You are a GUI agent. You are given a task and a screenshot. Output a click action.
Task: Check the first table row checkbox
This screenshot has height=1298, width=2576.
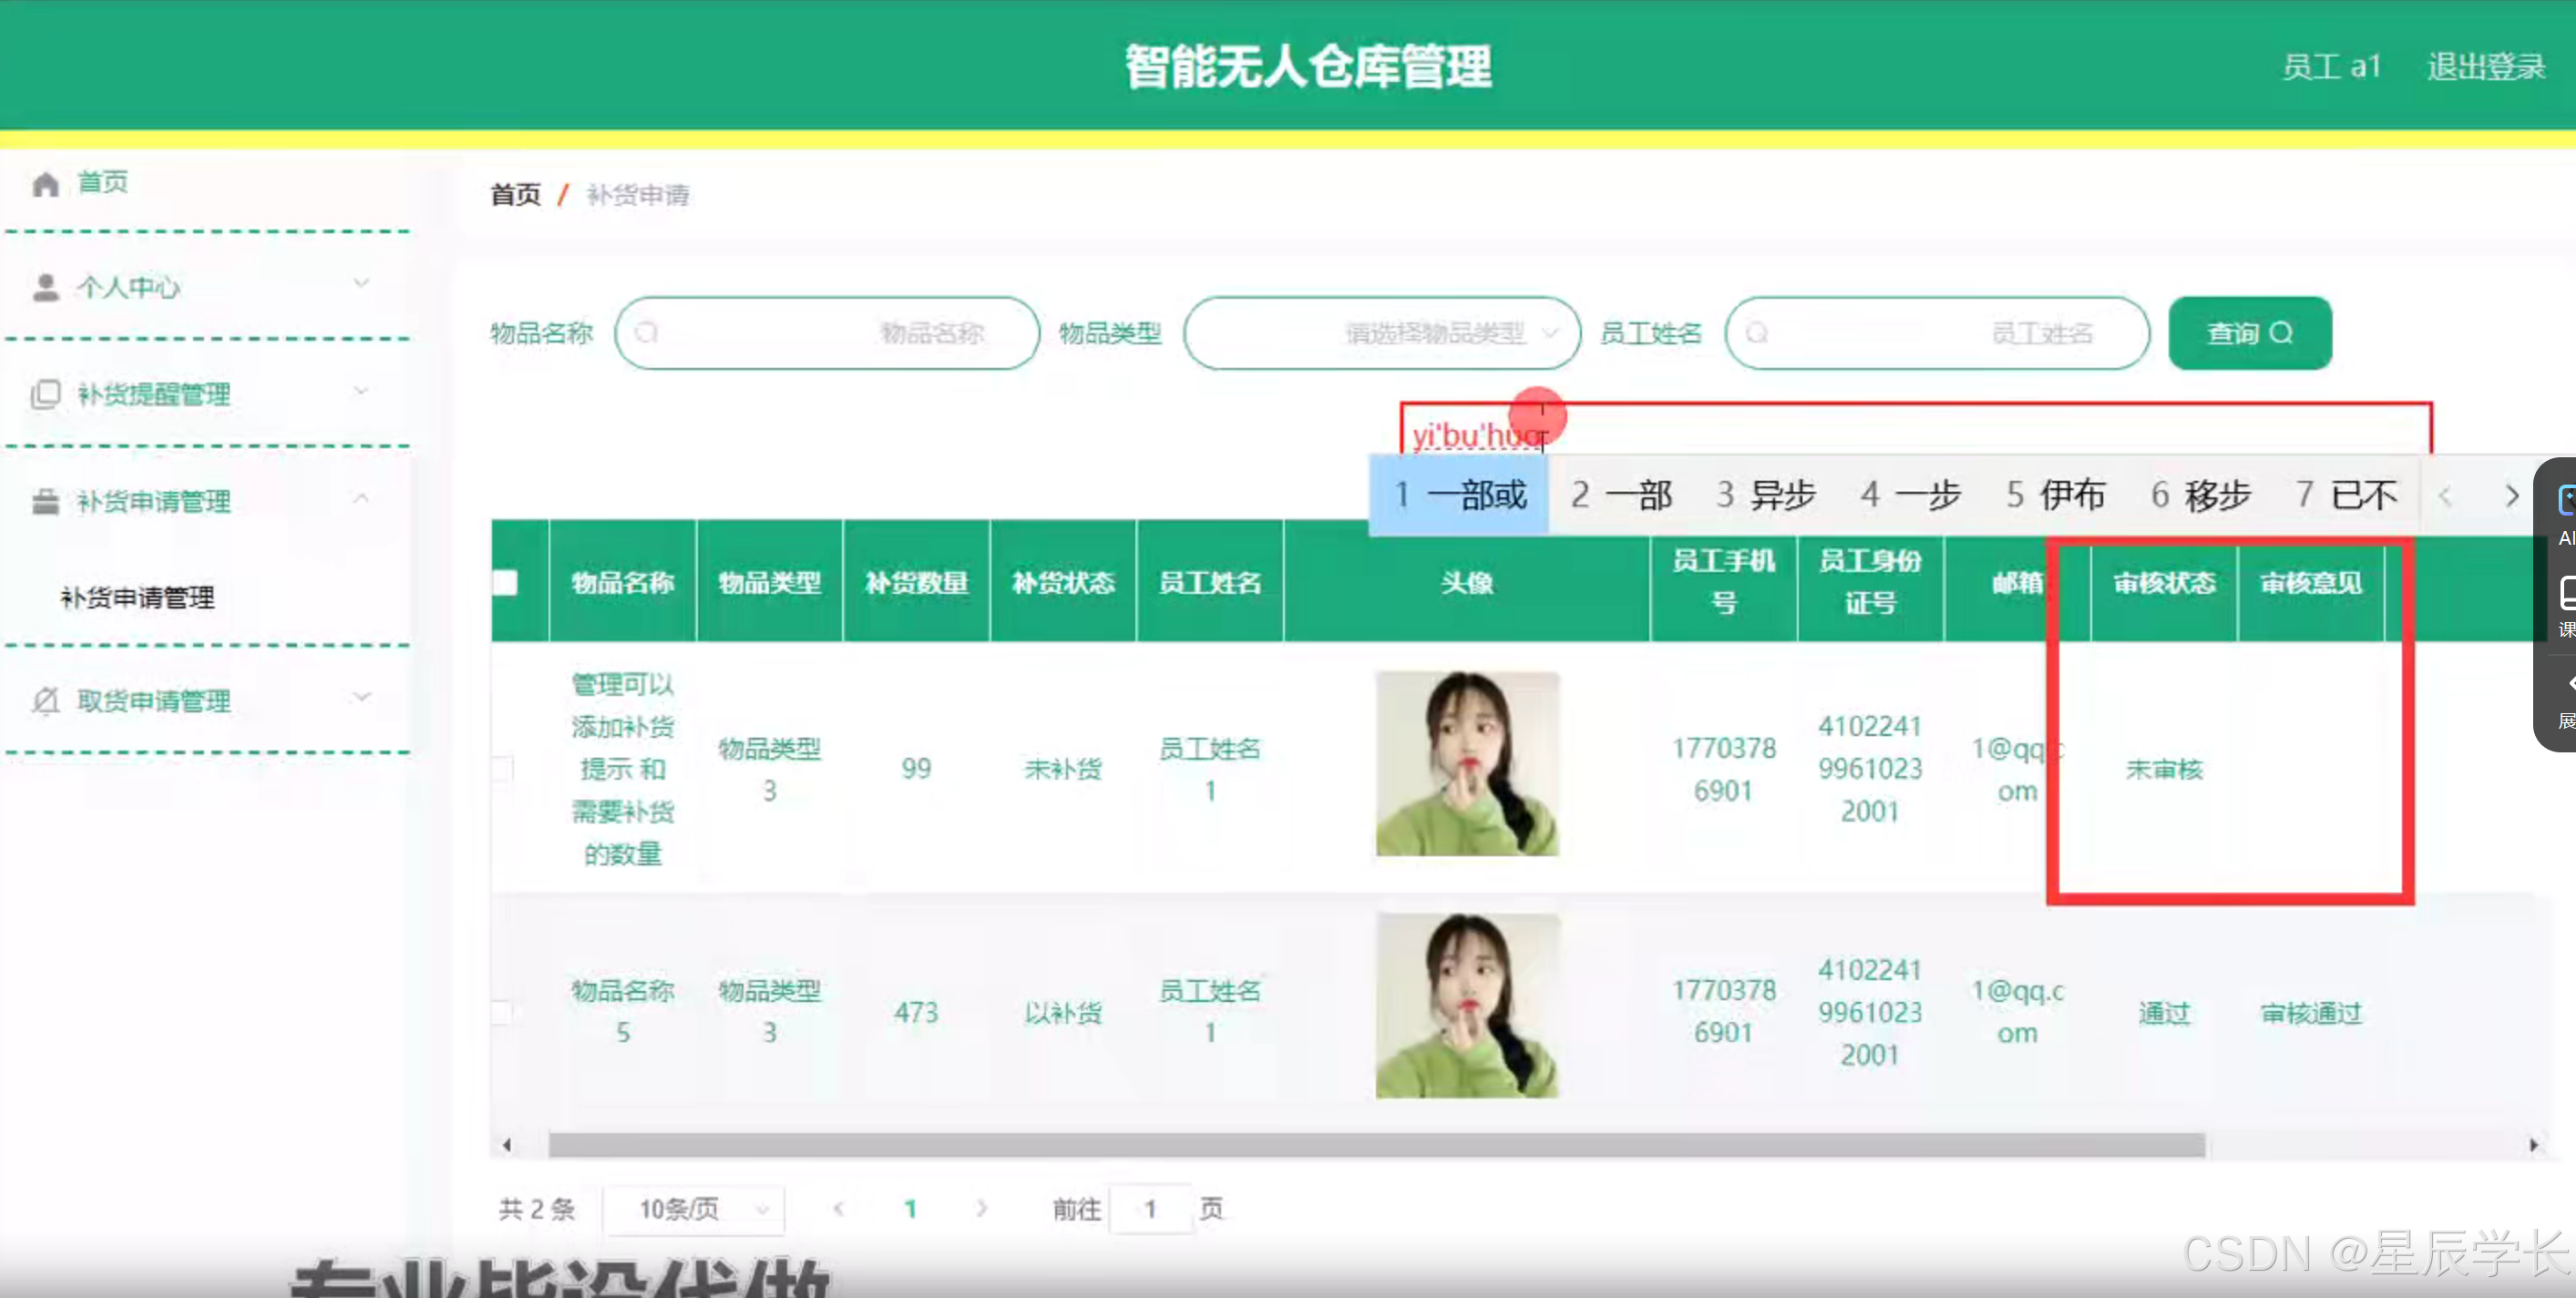coord(503,768)
